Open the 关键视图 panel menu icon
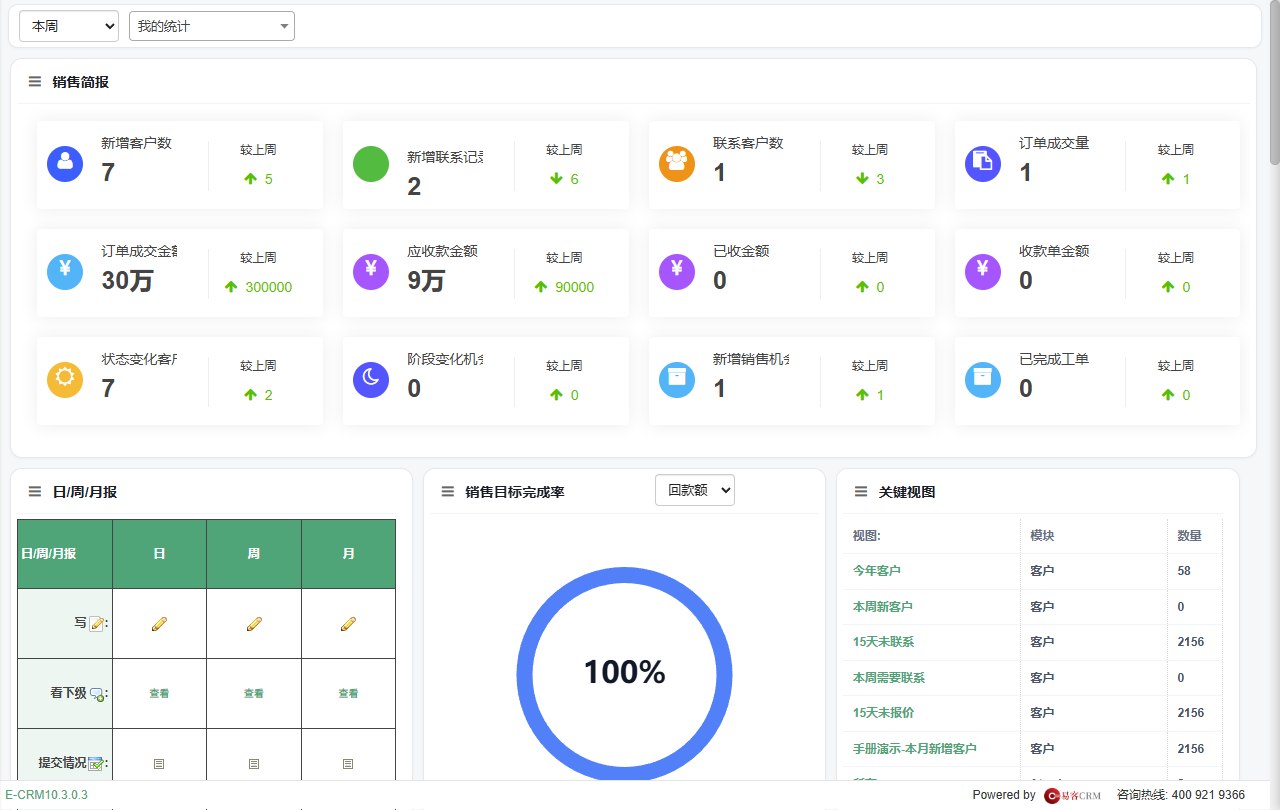Viewport: 1280px width, 810px height. (861, 492)
